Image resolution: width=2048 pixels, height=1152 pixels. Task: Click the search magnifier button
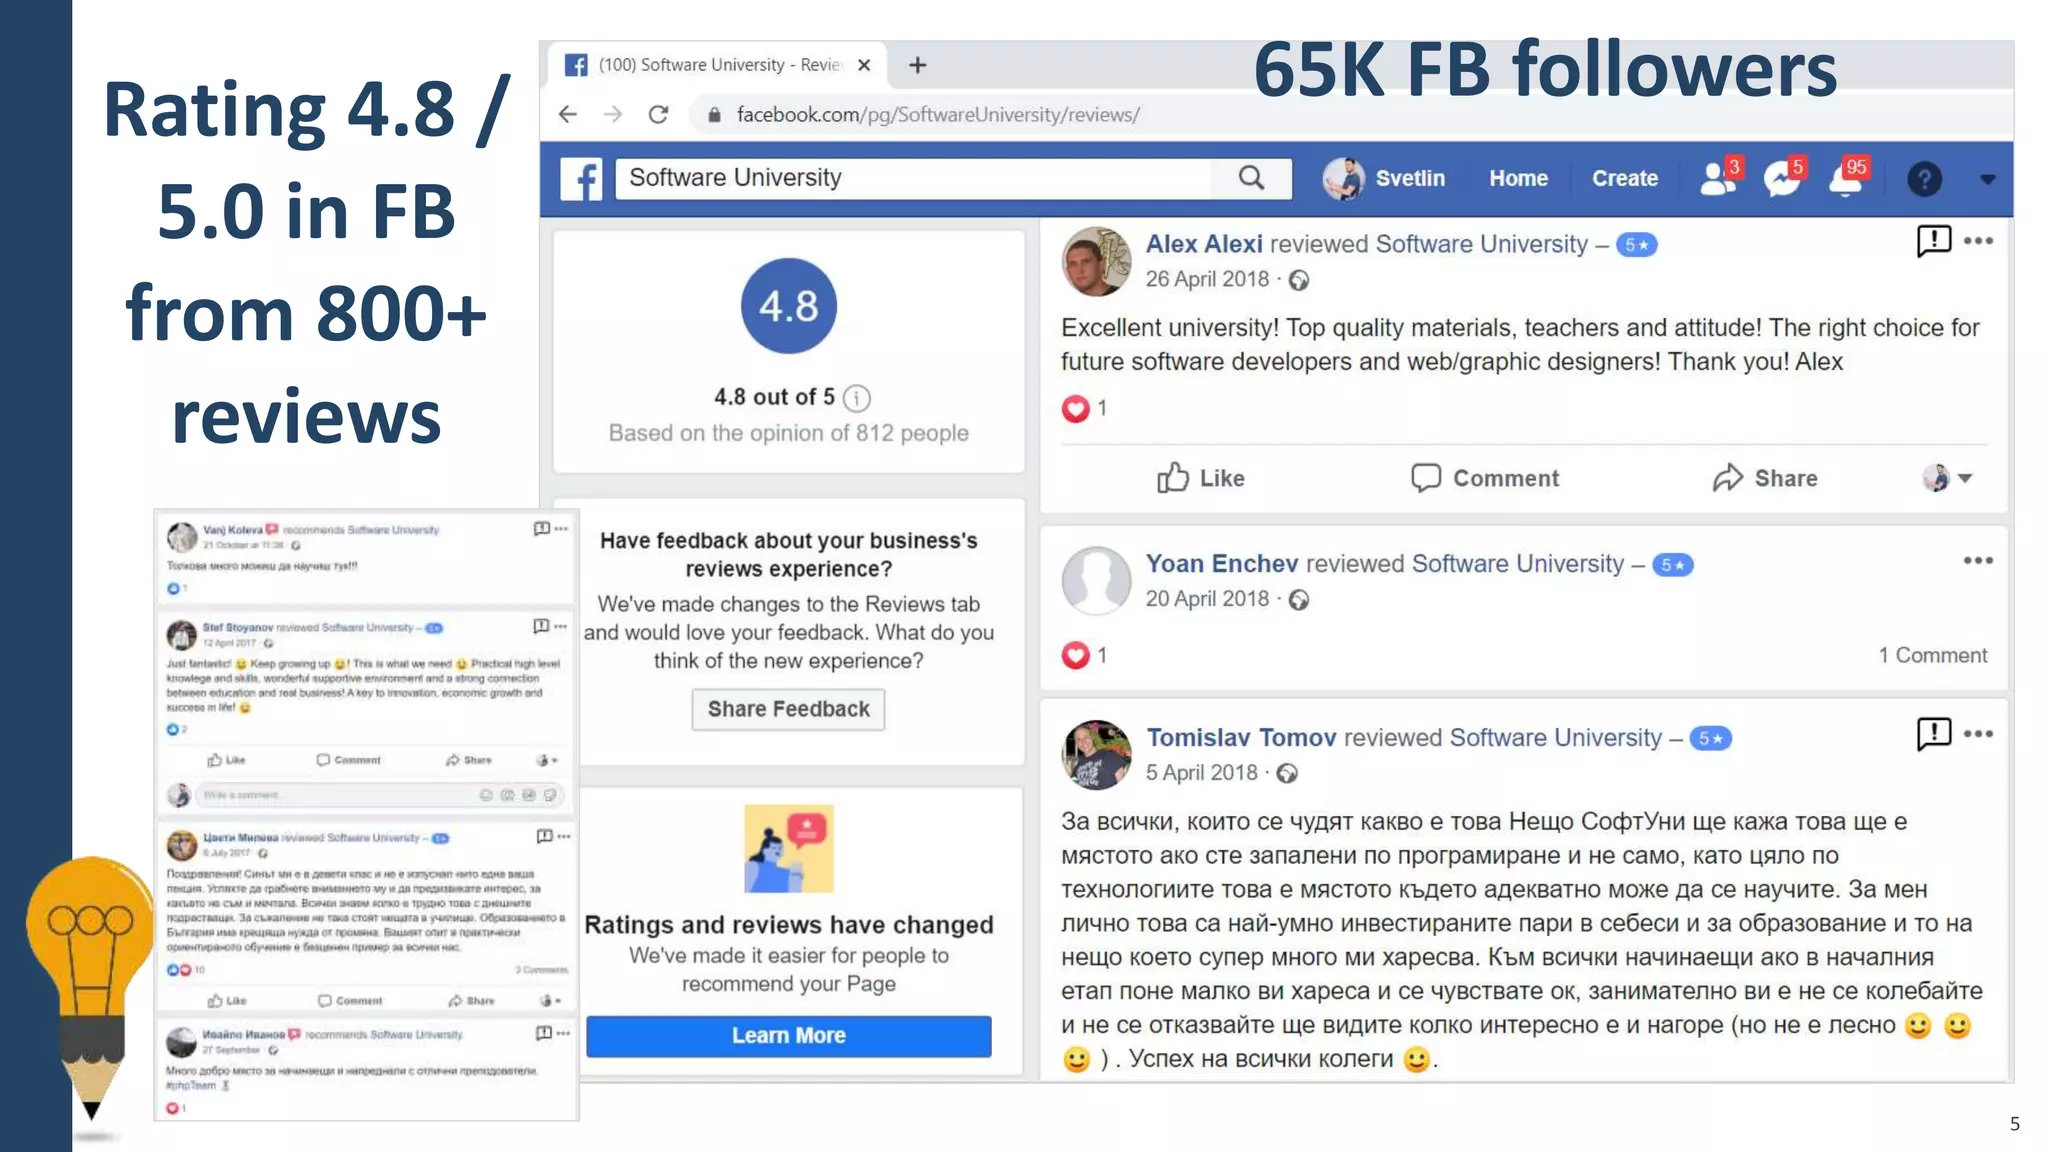(1251, 178)
